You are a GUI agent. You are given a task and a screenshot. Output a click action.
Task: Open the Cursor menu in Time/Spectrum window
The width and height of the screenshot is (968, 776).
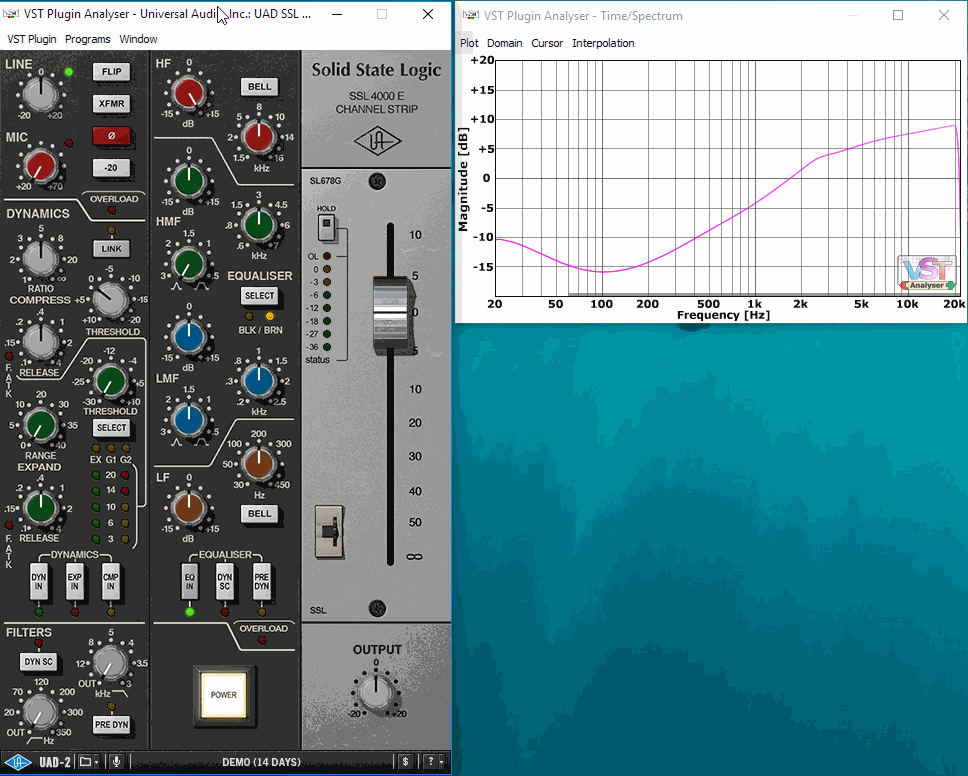pos(547,43)
